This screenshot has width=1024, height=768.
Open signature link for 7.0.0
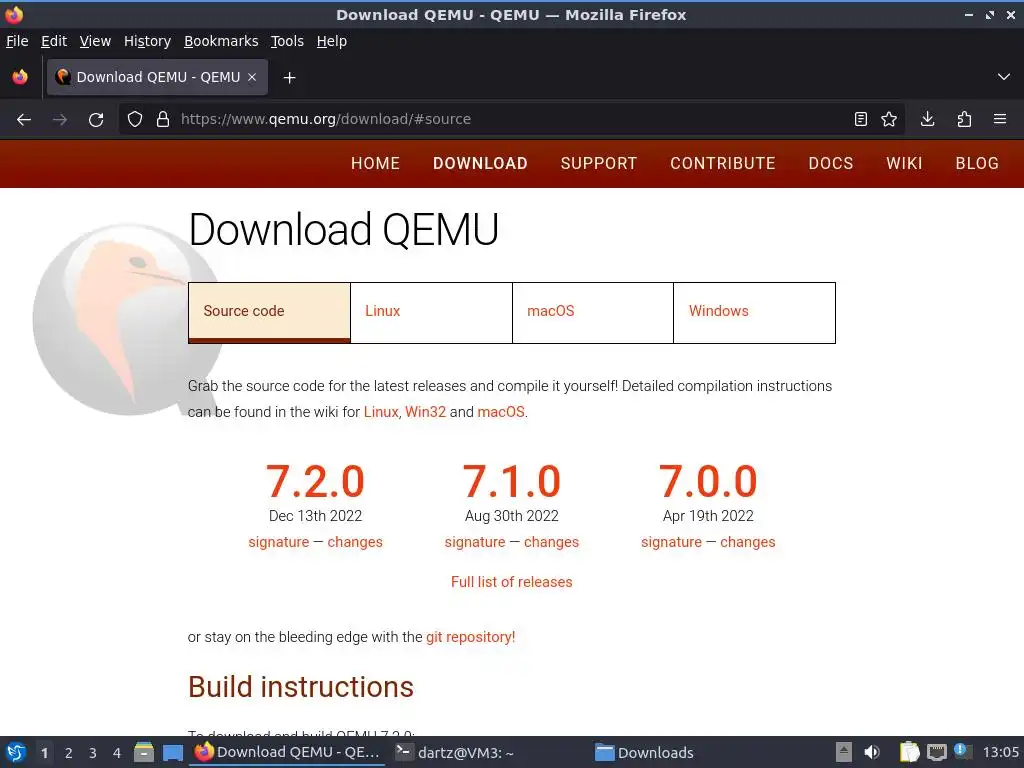click(x=671, y=542)
